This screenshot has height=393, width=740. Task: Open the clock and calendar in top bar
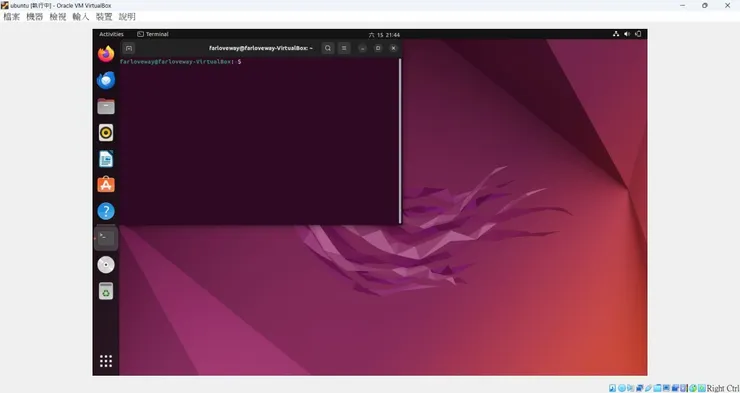(x=384, y=34)
